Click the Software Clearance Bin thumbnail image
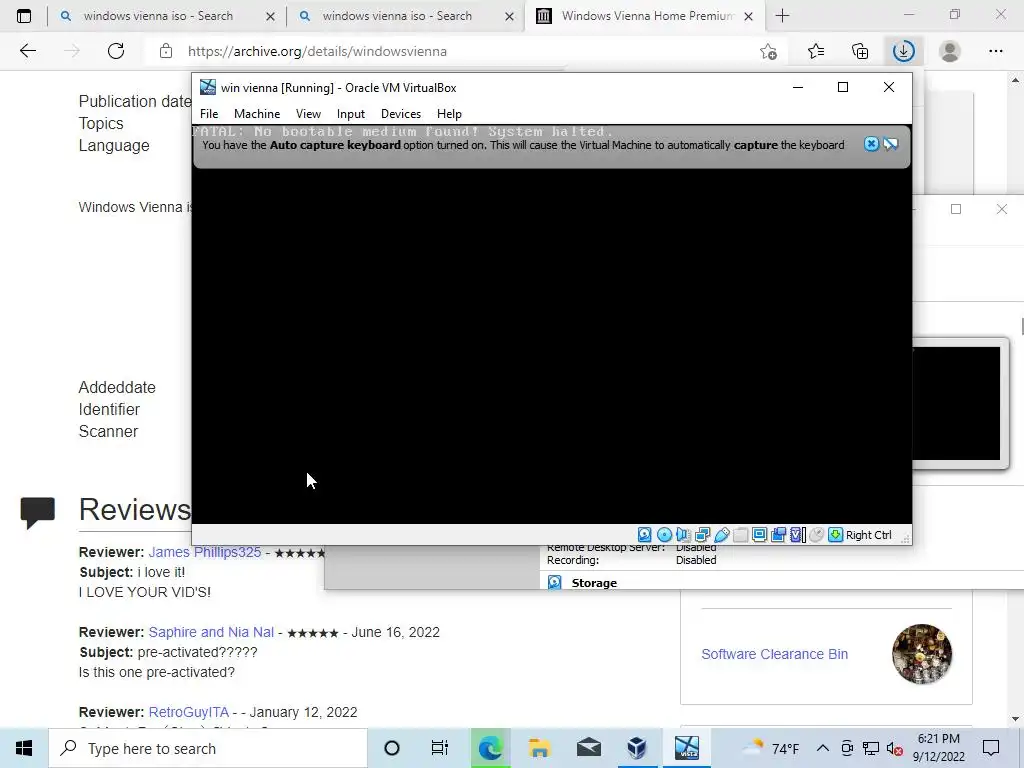The width and height of the screenshot is (1024, 768). [x=921, y=654]
